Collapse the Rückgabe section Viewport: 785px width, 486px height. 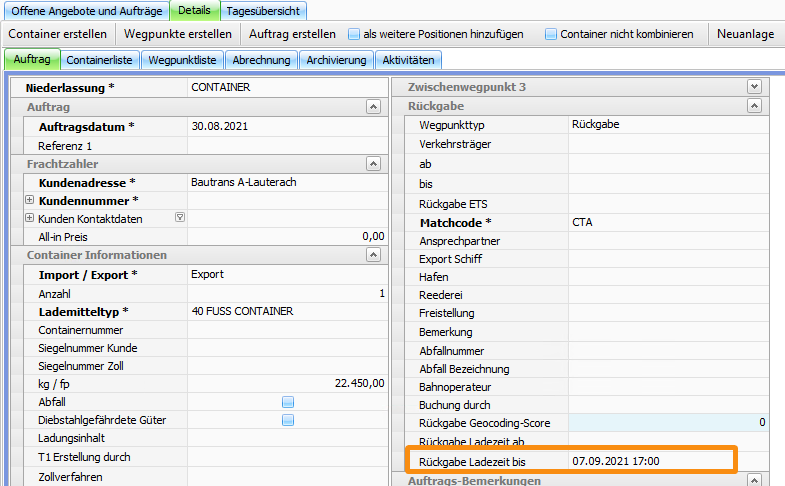[x=754, y=107]
